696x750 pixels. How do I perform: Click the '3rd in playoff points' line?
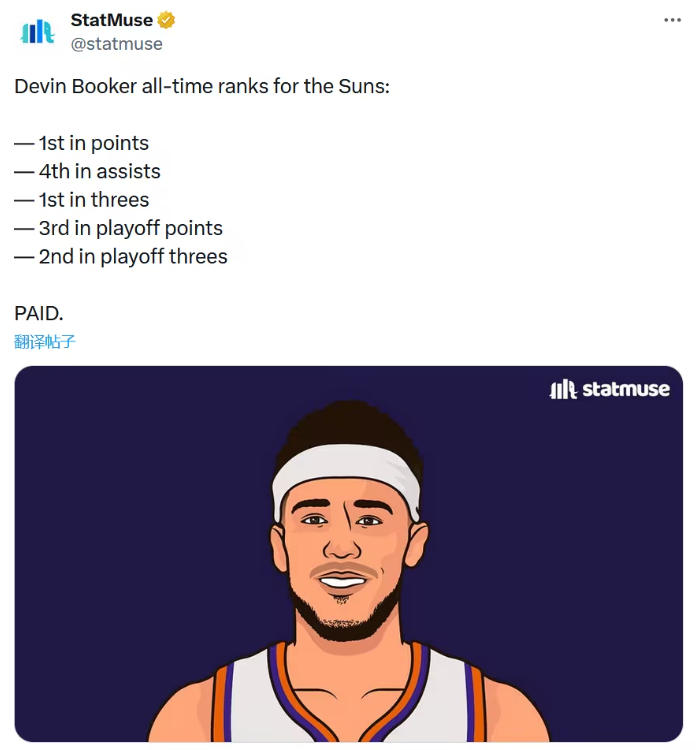coord(119,229)
